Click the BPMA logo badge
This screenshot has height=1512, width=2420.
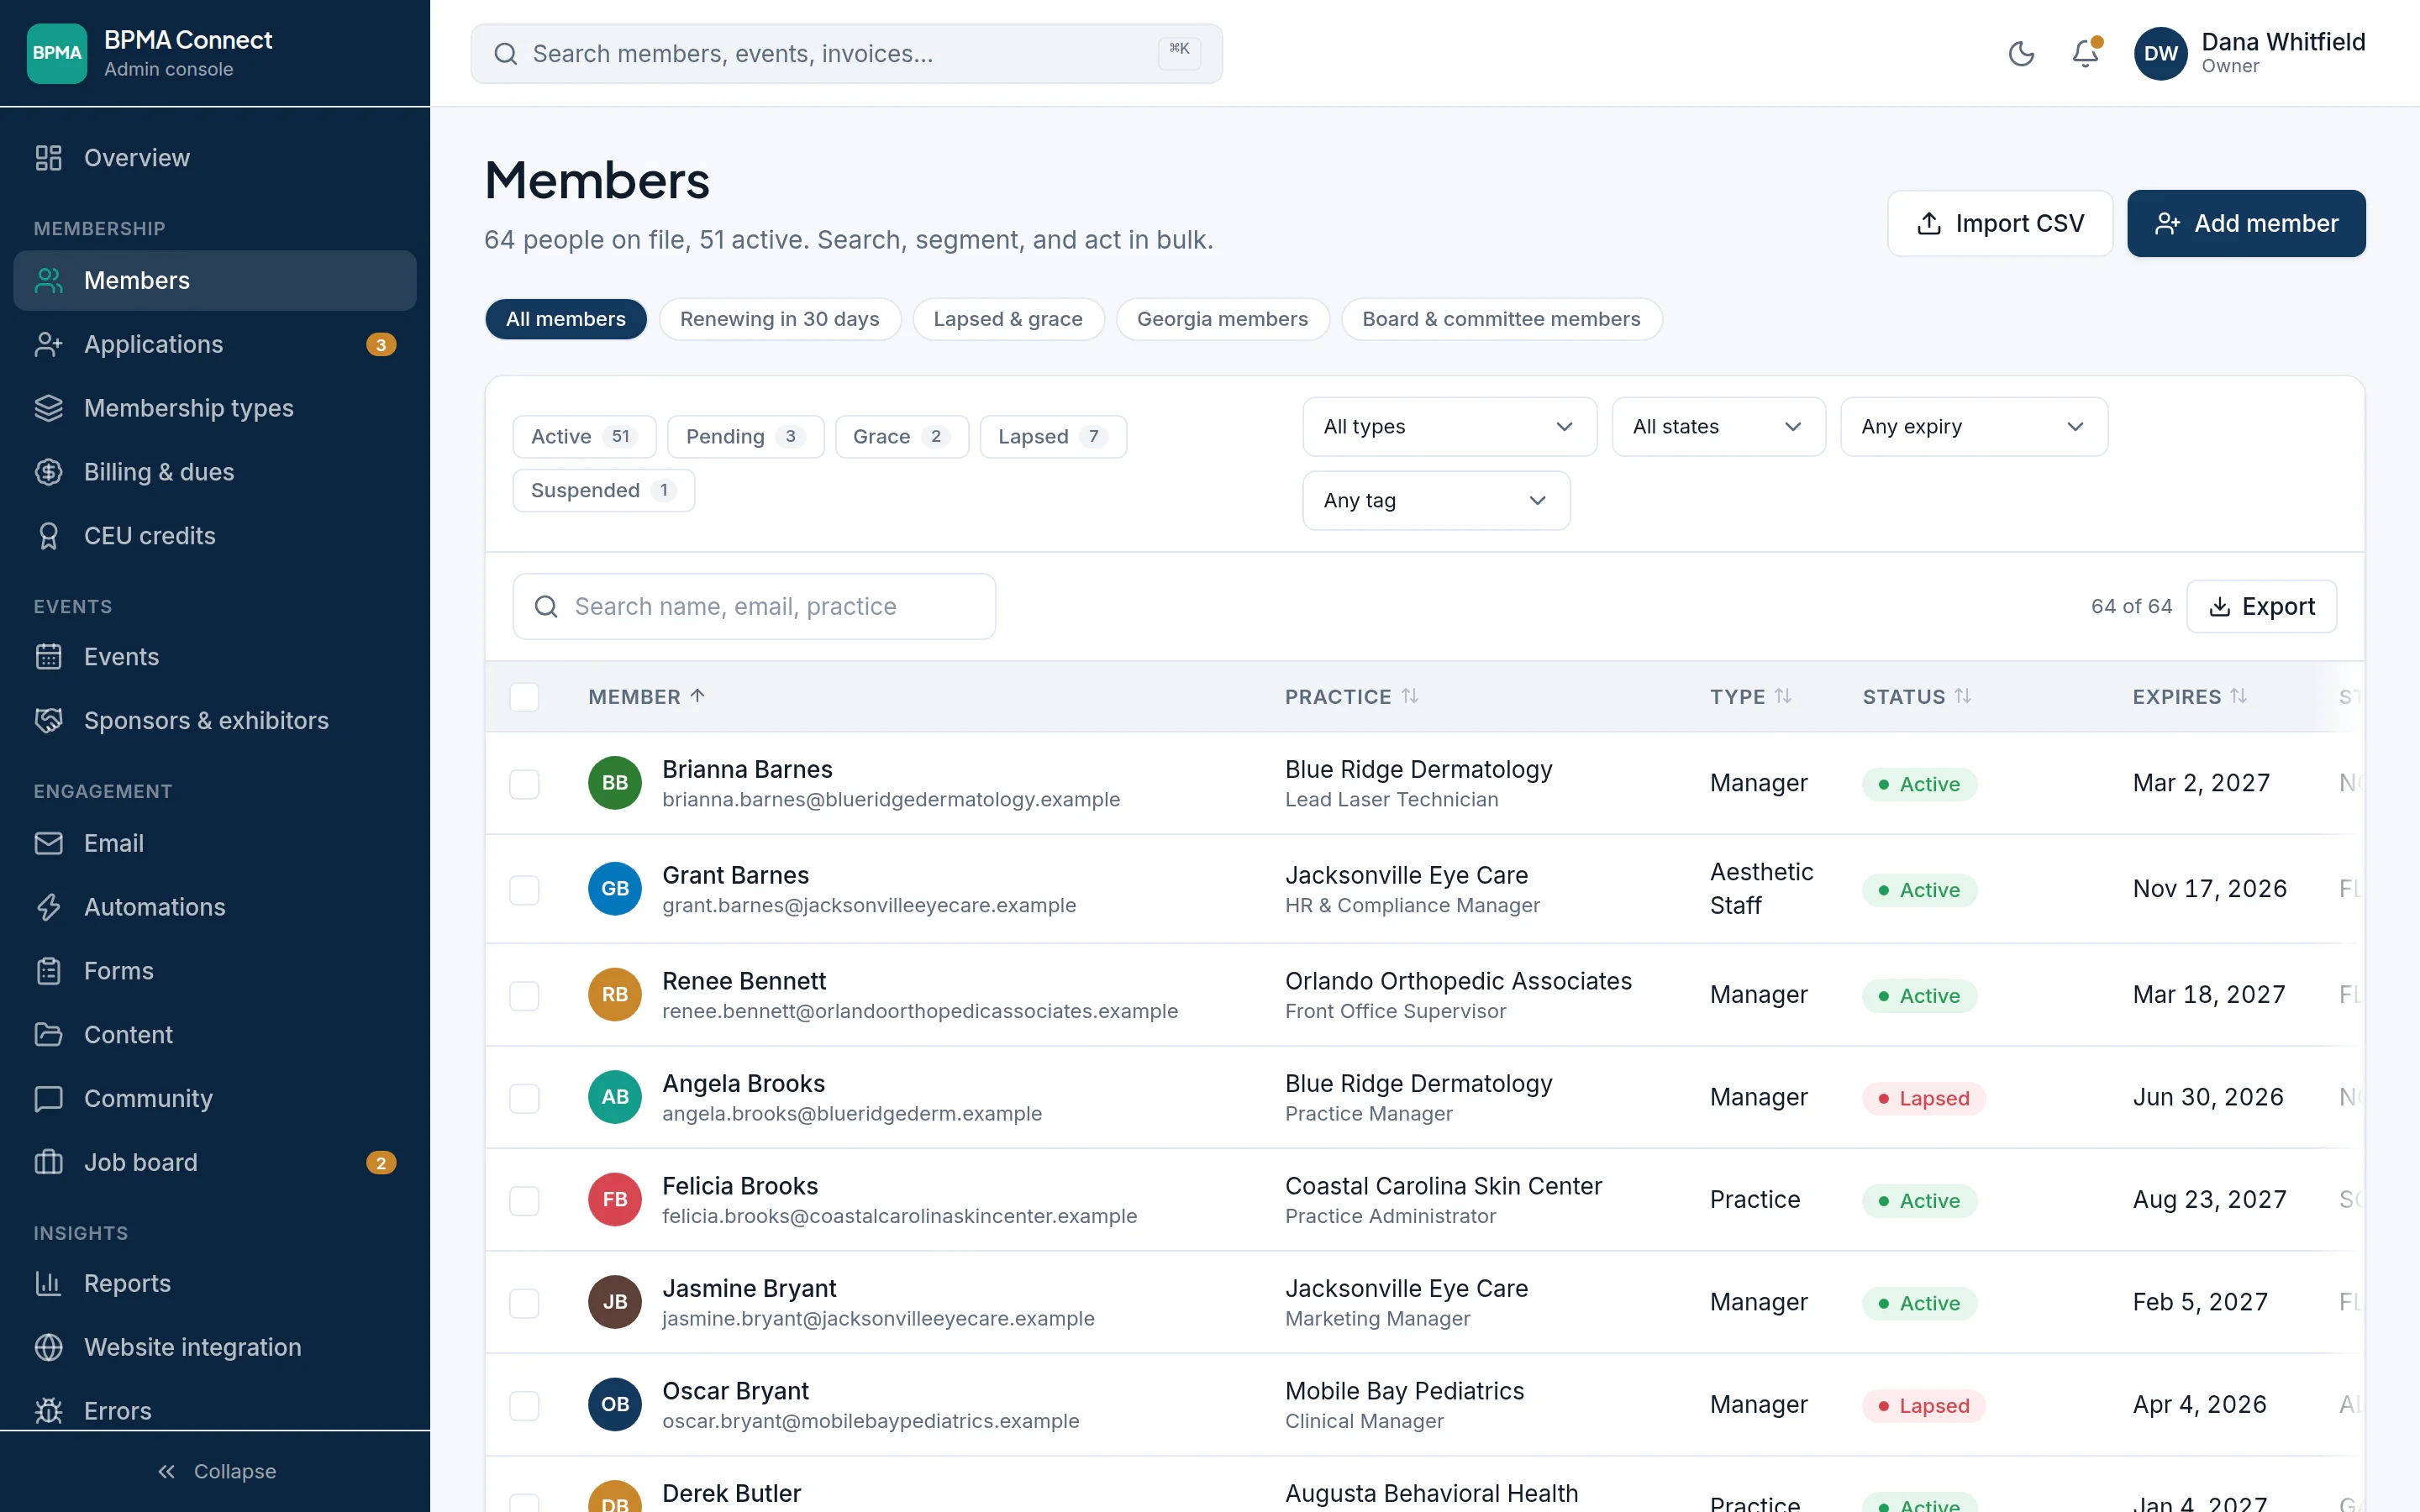click(57, 53)
